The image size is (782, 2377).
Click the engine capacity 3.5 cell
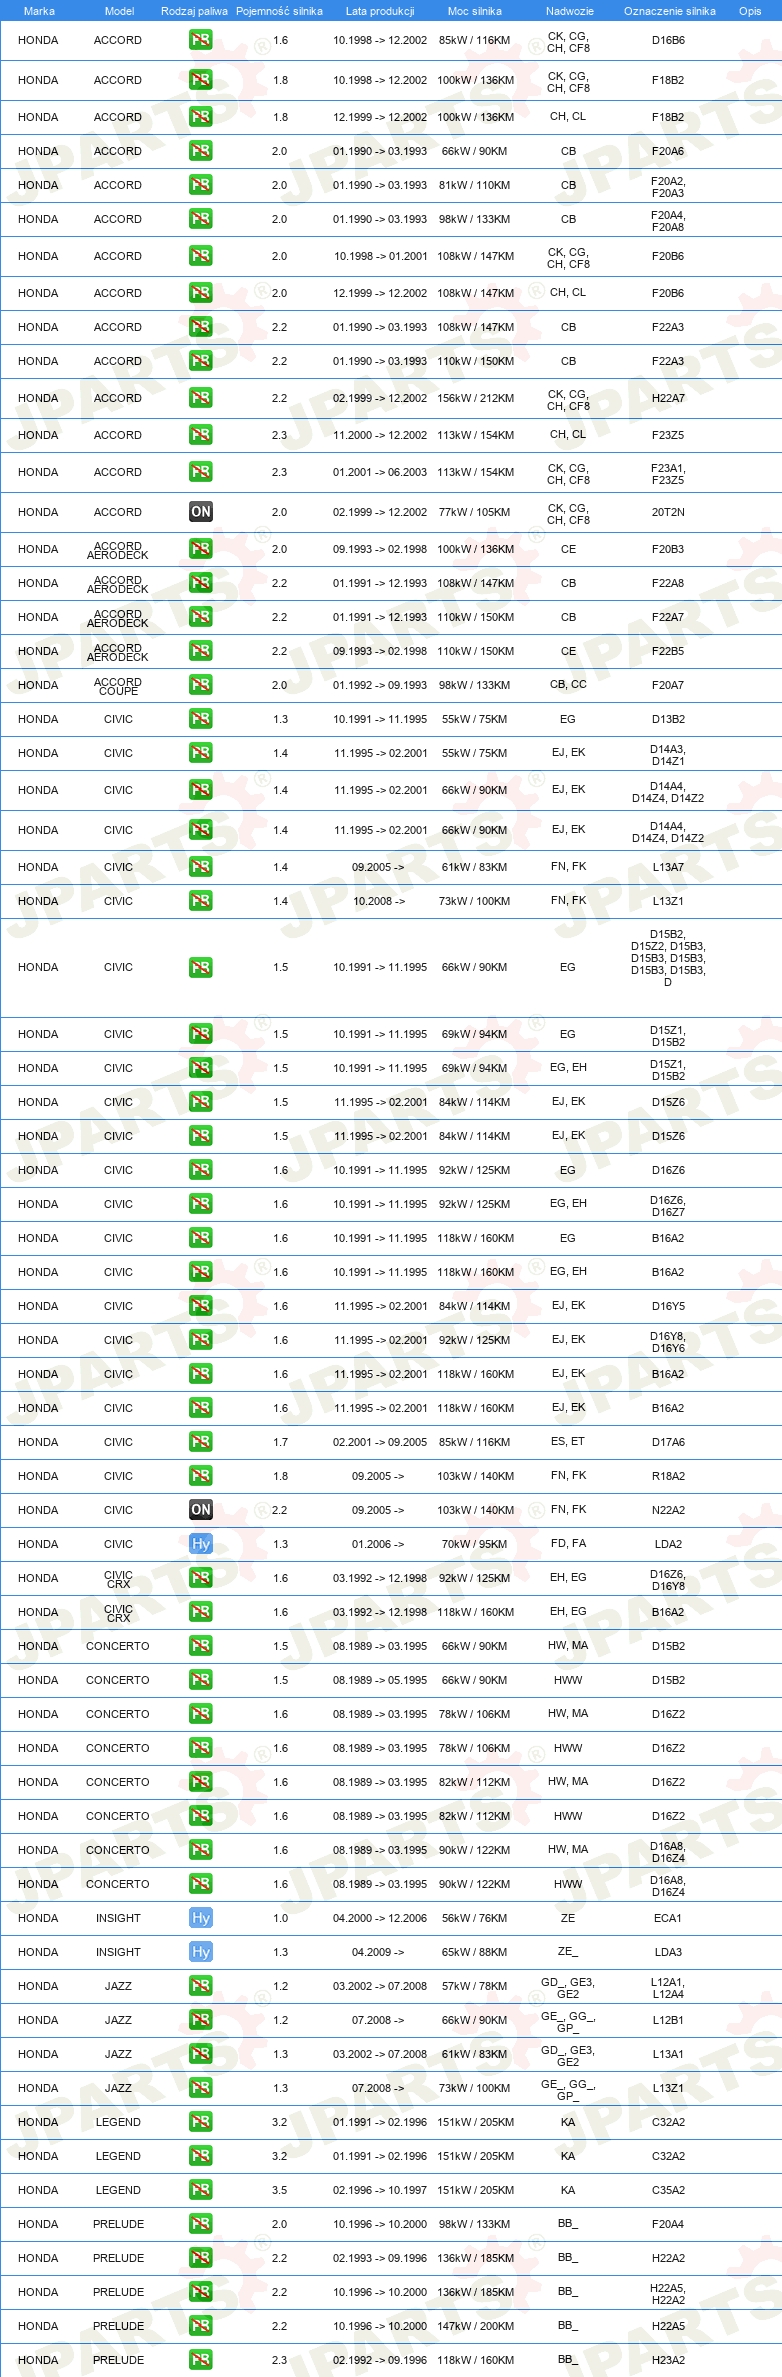coord(280,2190)
